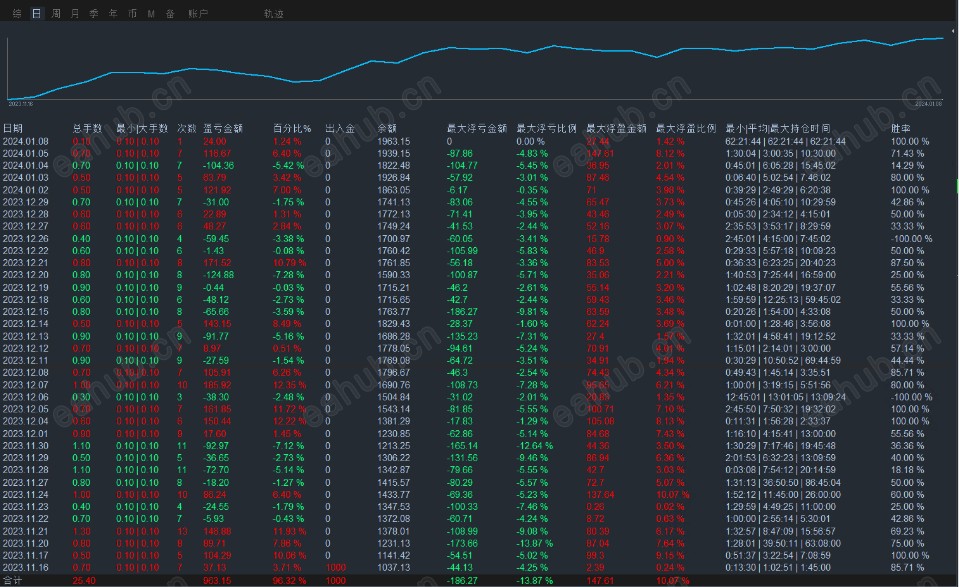Click profit value 105.91
959x587 pixels.
pyautogui.click(x=217, y=373)
